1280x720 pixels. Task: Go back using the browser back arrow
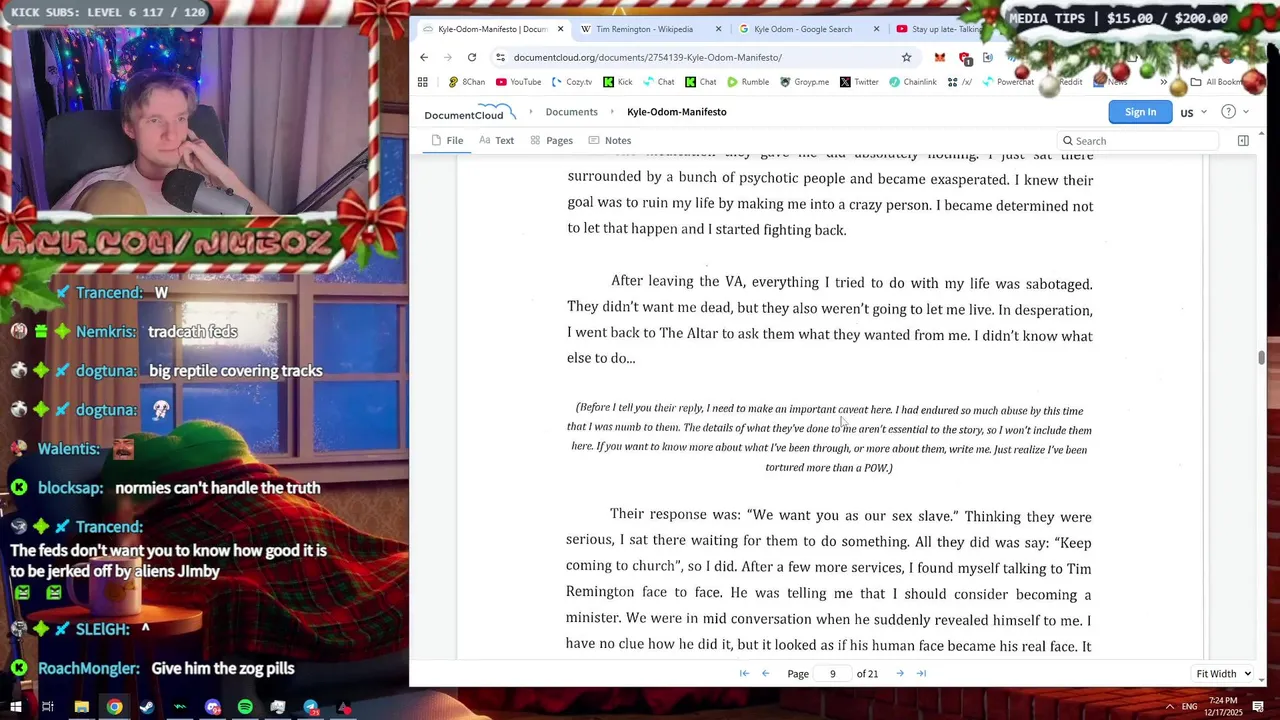(x=424, y=57)
